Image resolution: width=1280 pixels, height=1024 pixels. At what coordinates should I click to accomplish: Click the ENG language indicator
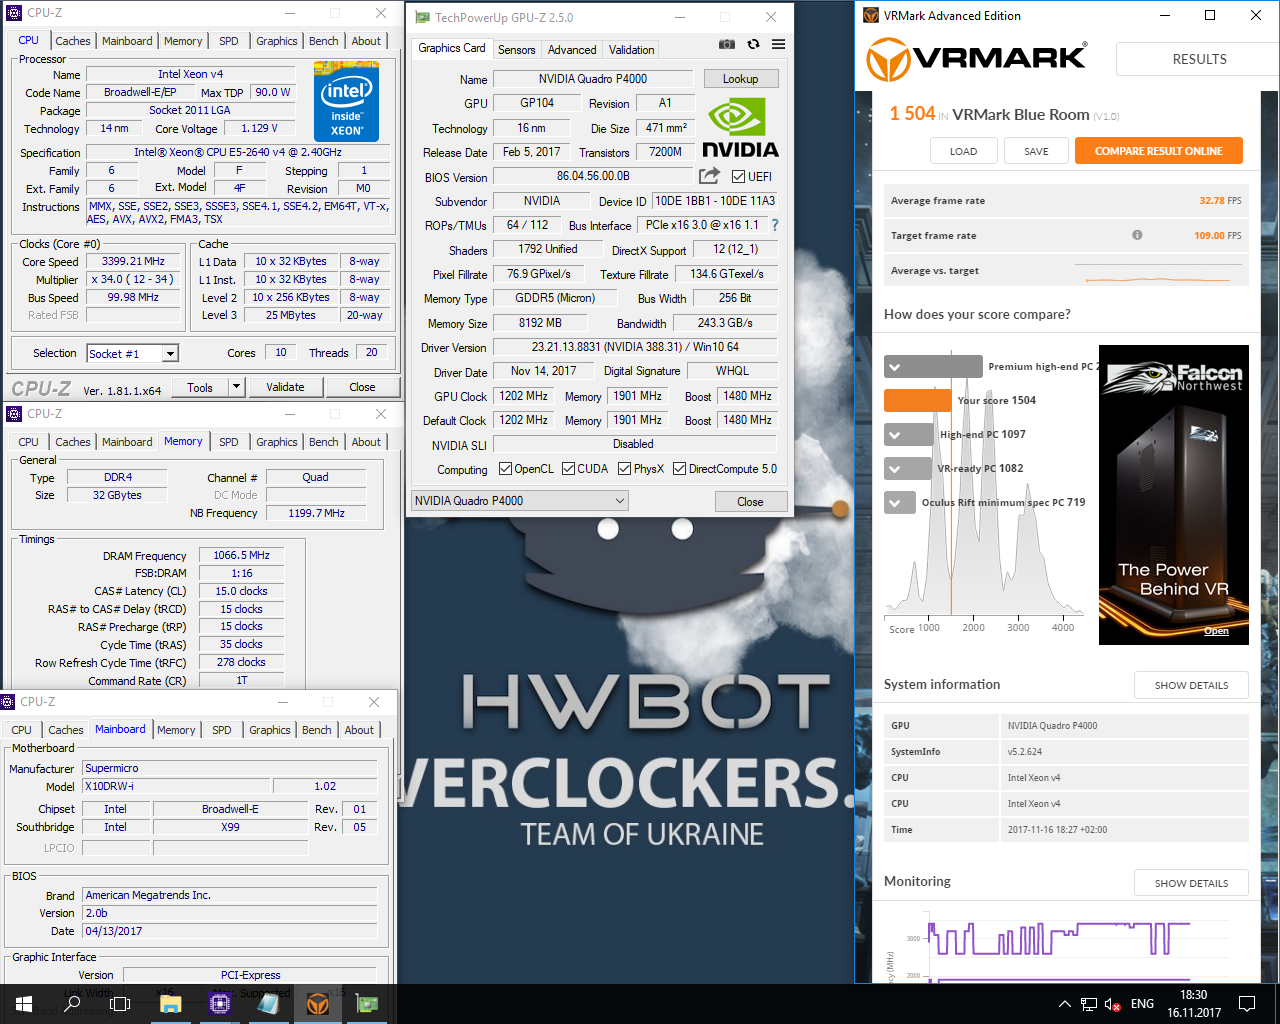click(1142, 1004)
